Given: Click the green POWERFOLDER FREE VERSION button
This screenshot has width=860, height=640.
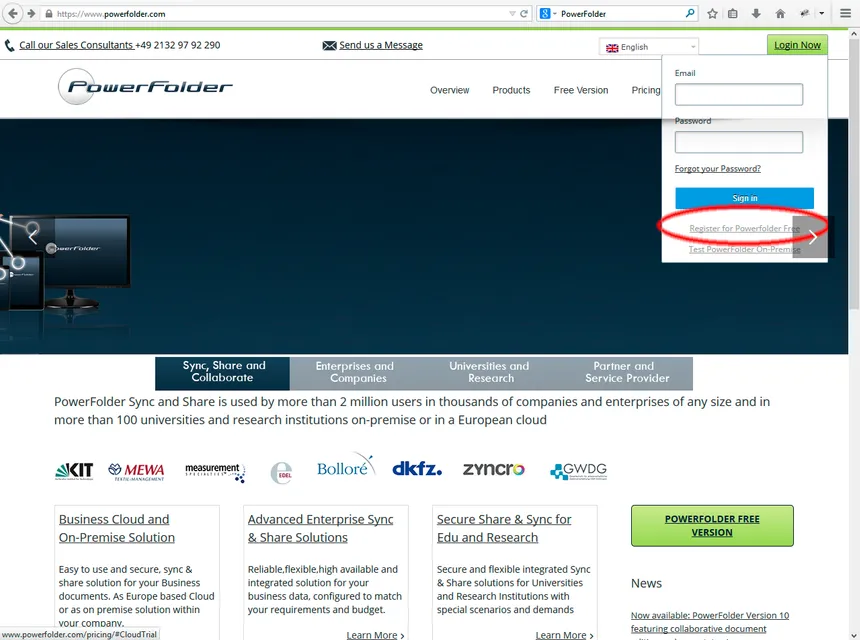Looking at the screenshot, I should coord(712,525).
